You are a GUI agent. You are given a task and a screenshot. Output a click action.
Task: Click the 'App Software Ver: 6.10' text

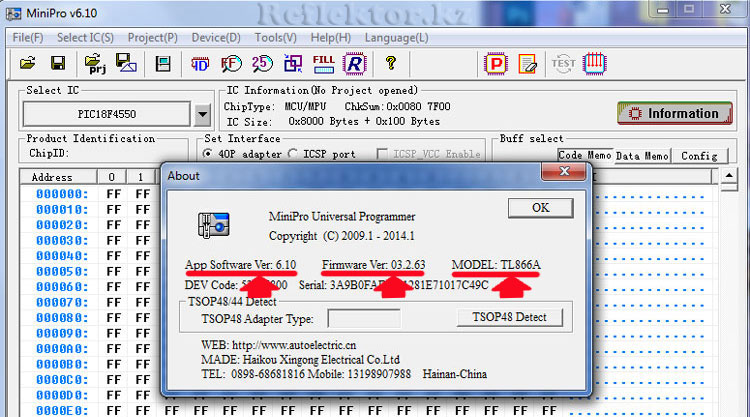(x=241, y=264)
